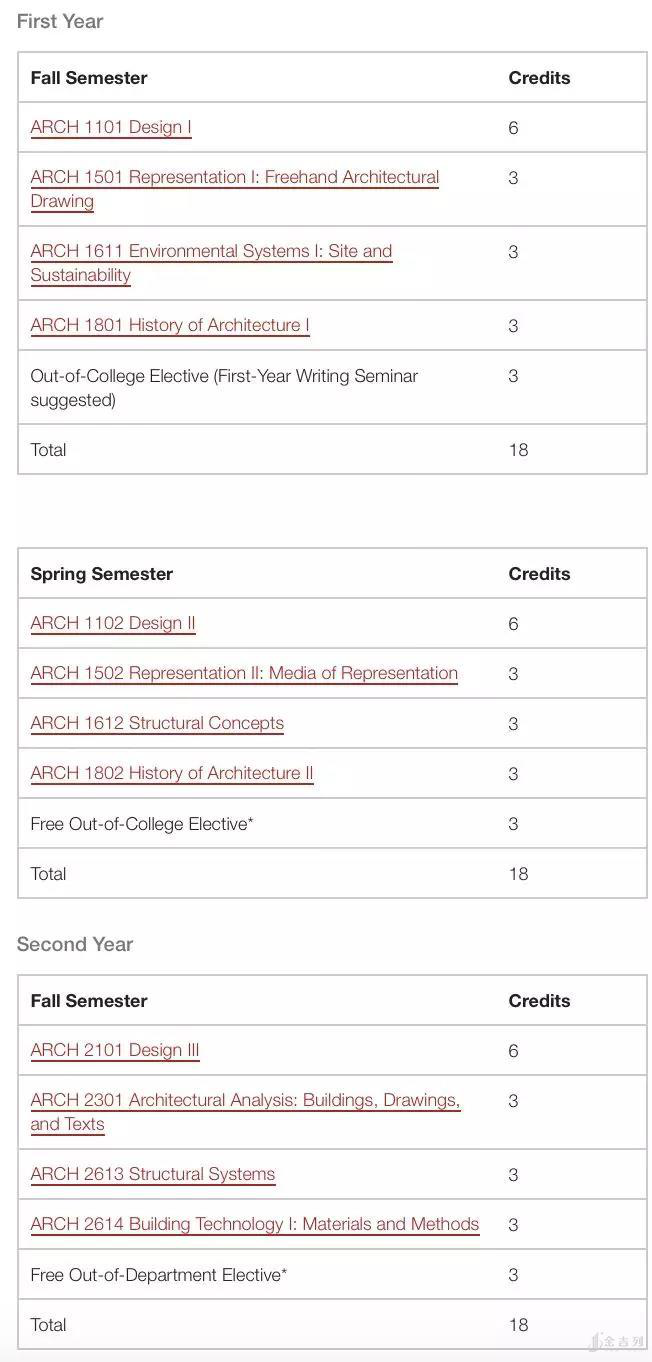Open ARCH 2614 Building Technology I link
The image size is (652, 1362).
pos(255,1224)
